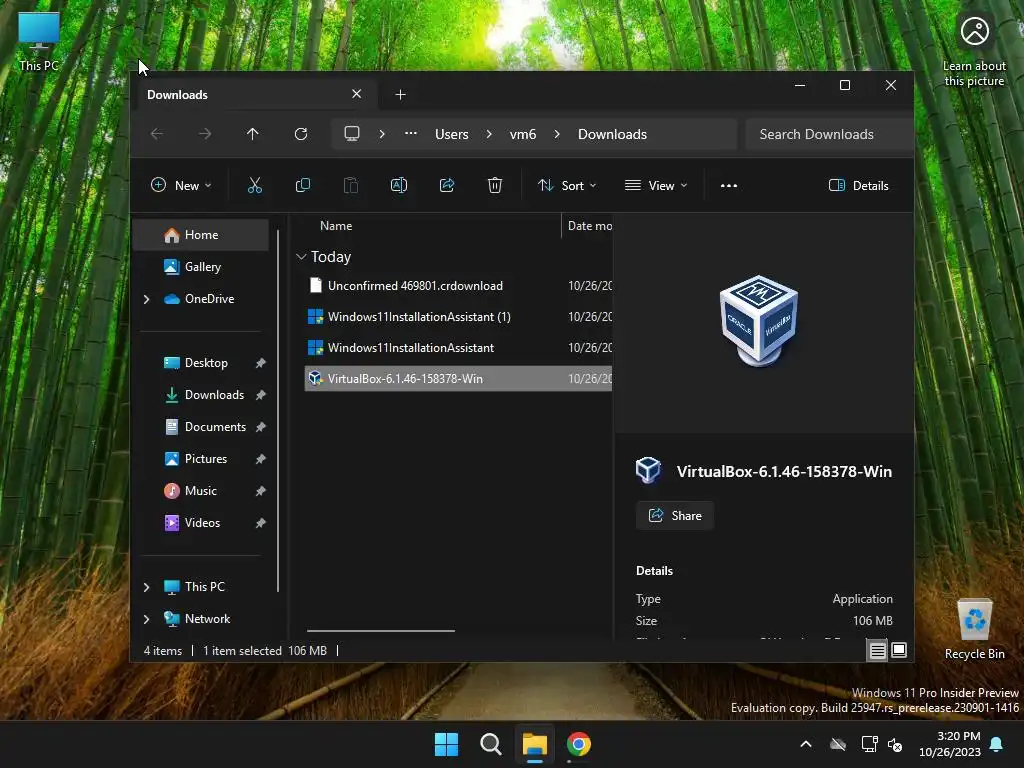Toggle the Details pane button
This screenshot has height=768, width=1024.
point(858,185)
